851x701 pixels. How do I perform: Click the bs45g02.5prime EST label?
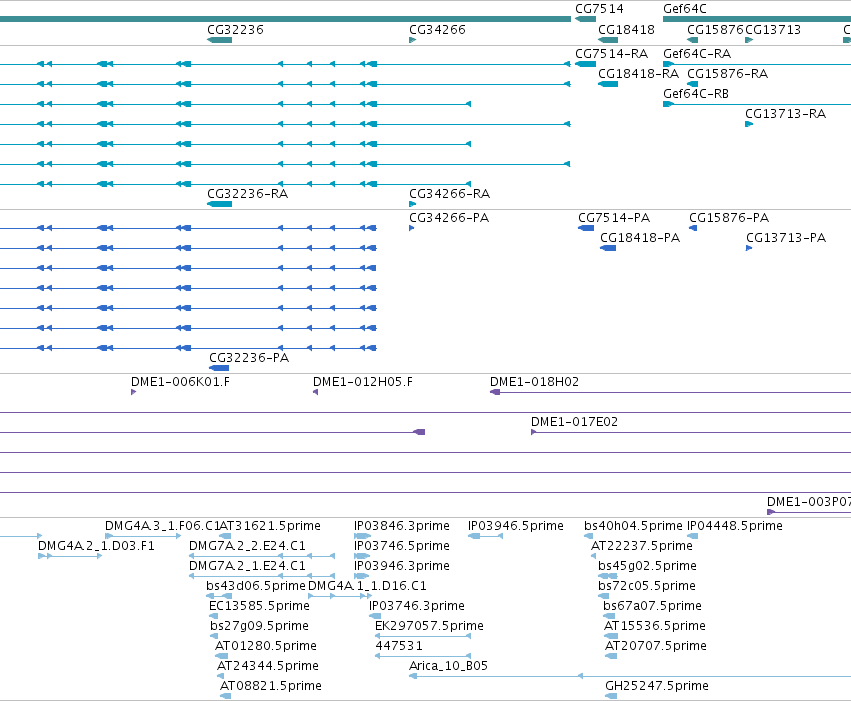(x=647, y=566)
